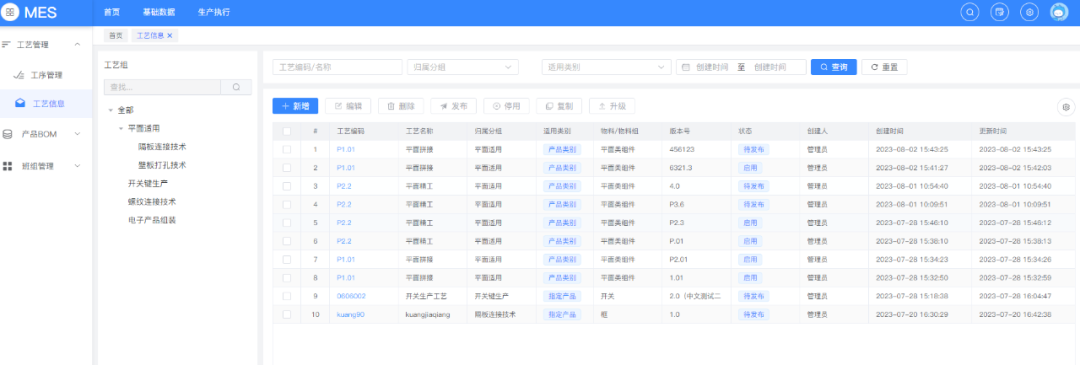Focus the 工艺编码/名称 input field
This screenshot has height=365, width=1080.
point(338,67)
